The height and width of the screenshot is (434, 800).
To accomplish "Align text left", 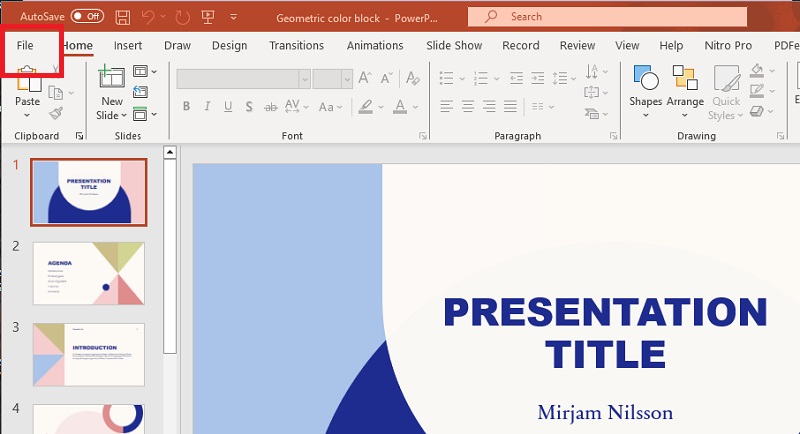I will click(446, 107).
